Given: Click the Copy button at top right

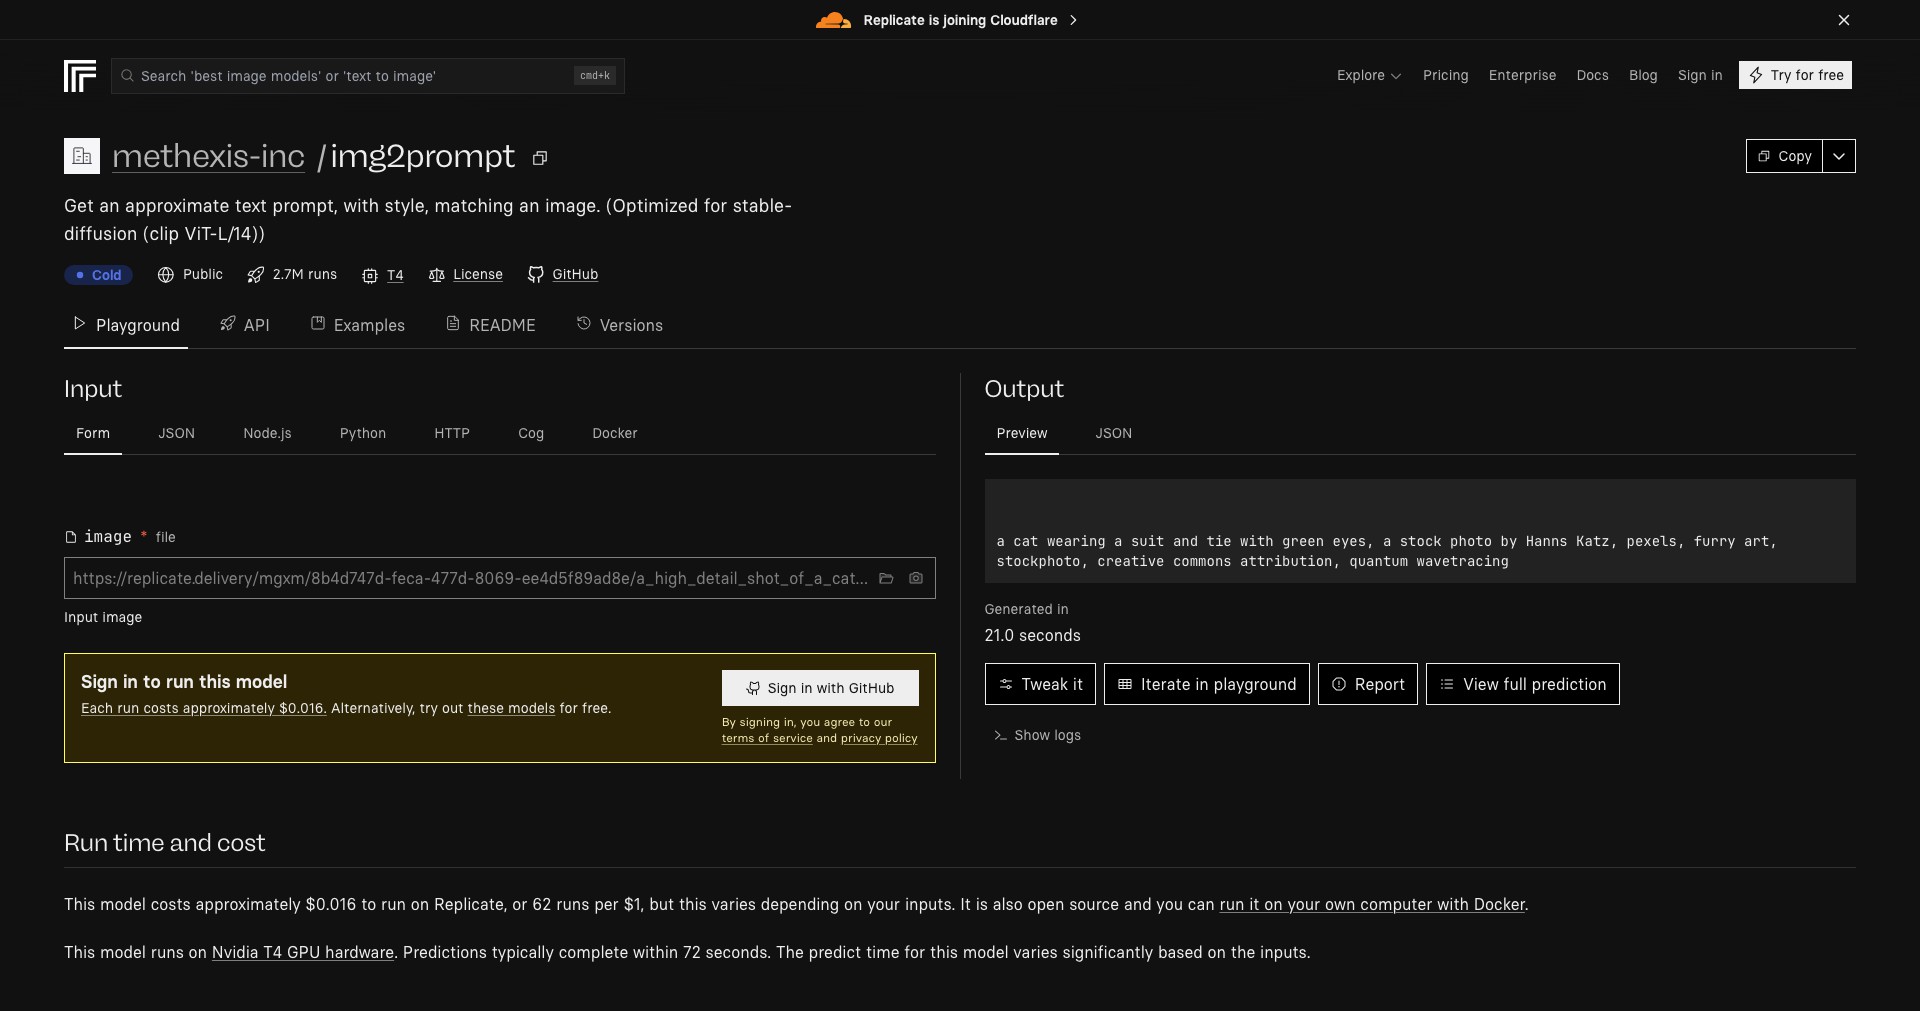Looking at the screenshot, I should [x=1784, y=156].
